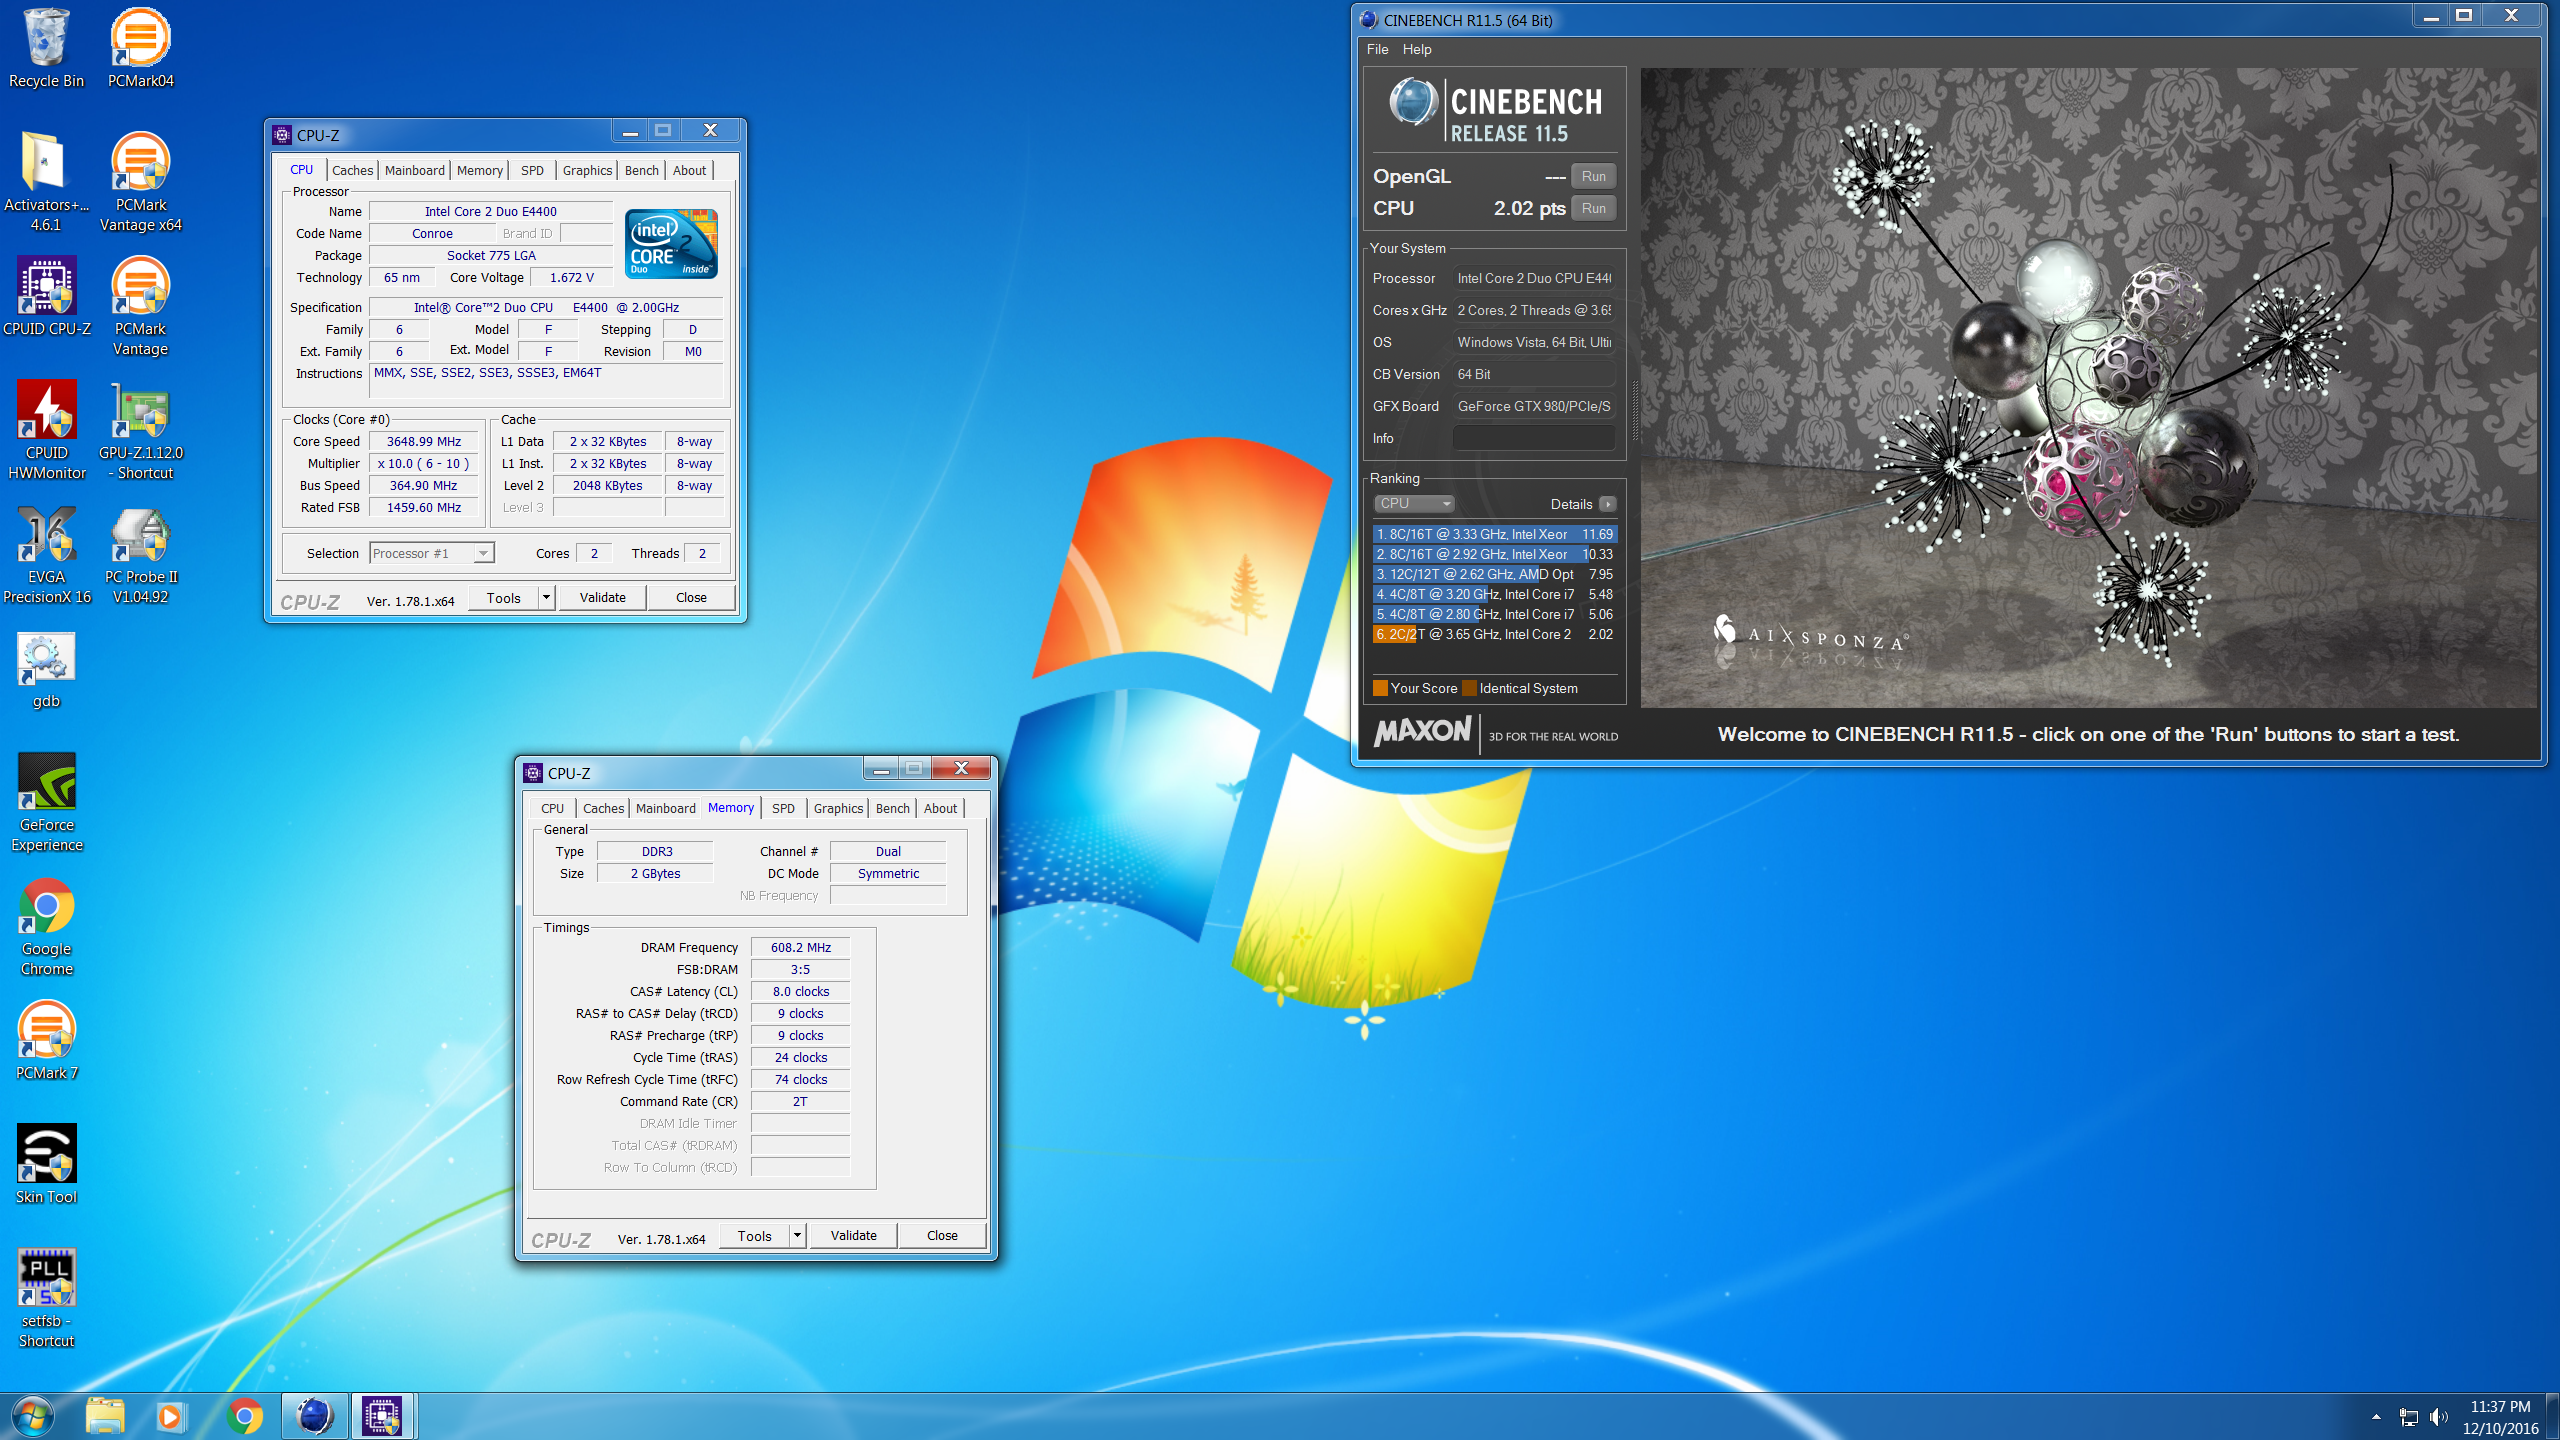Open the Activators 4.6.1 folder icon
2560x1440 pixels.
46,183
